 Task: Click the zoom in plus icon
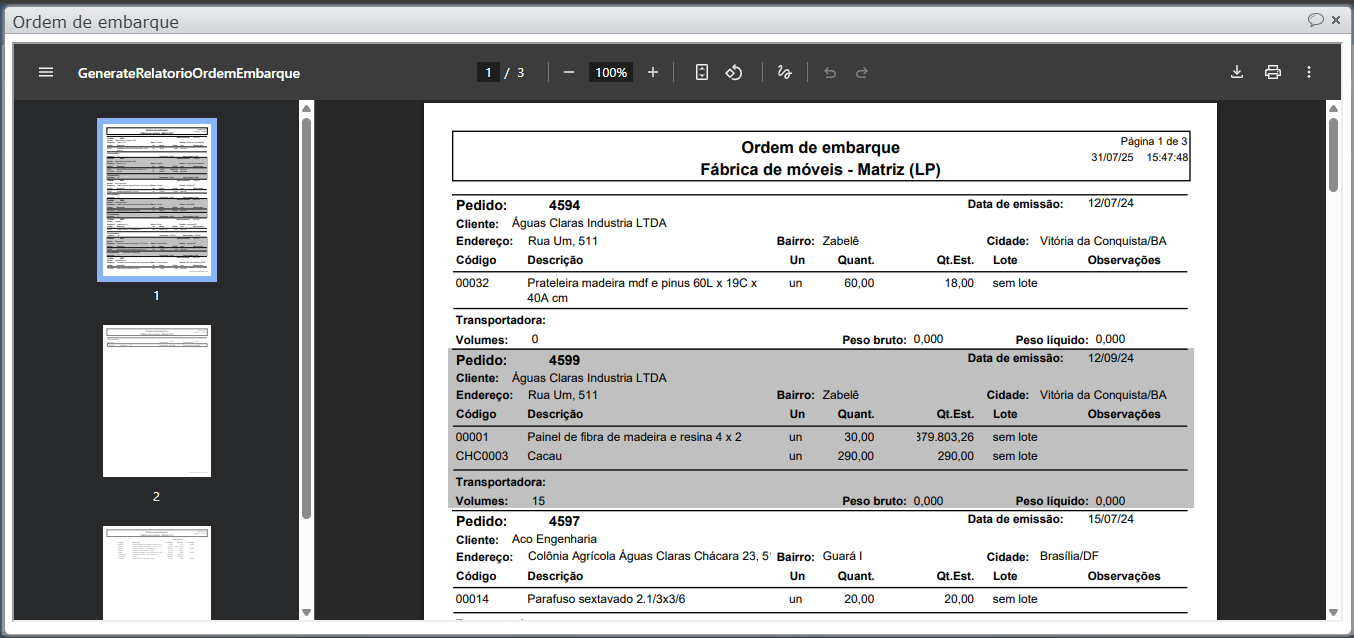[653, 72]
